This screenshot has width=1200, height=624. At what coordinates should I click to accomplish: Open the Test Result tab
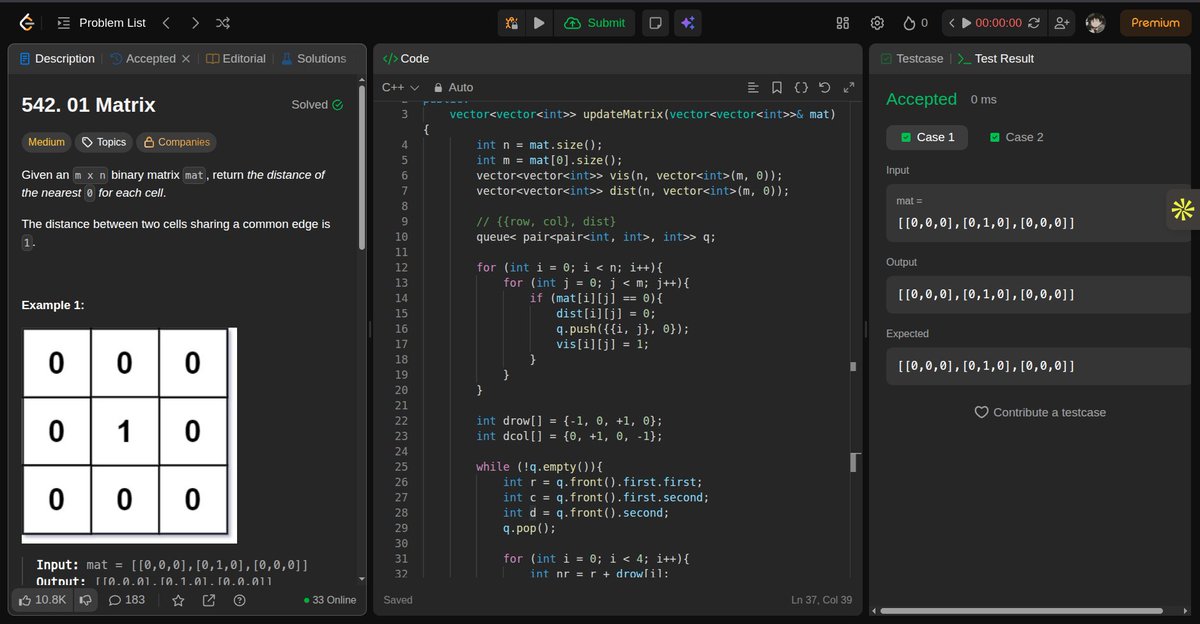click(x=995, y=58)
